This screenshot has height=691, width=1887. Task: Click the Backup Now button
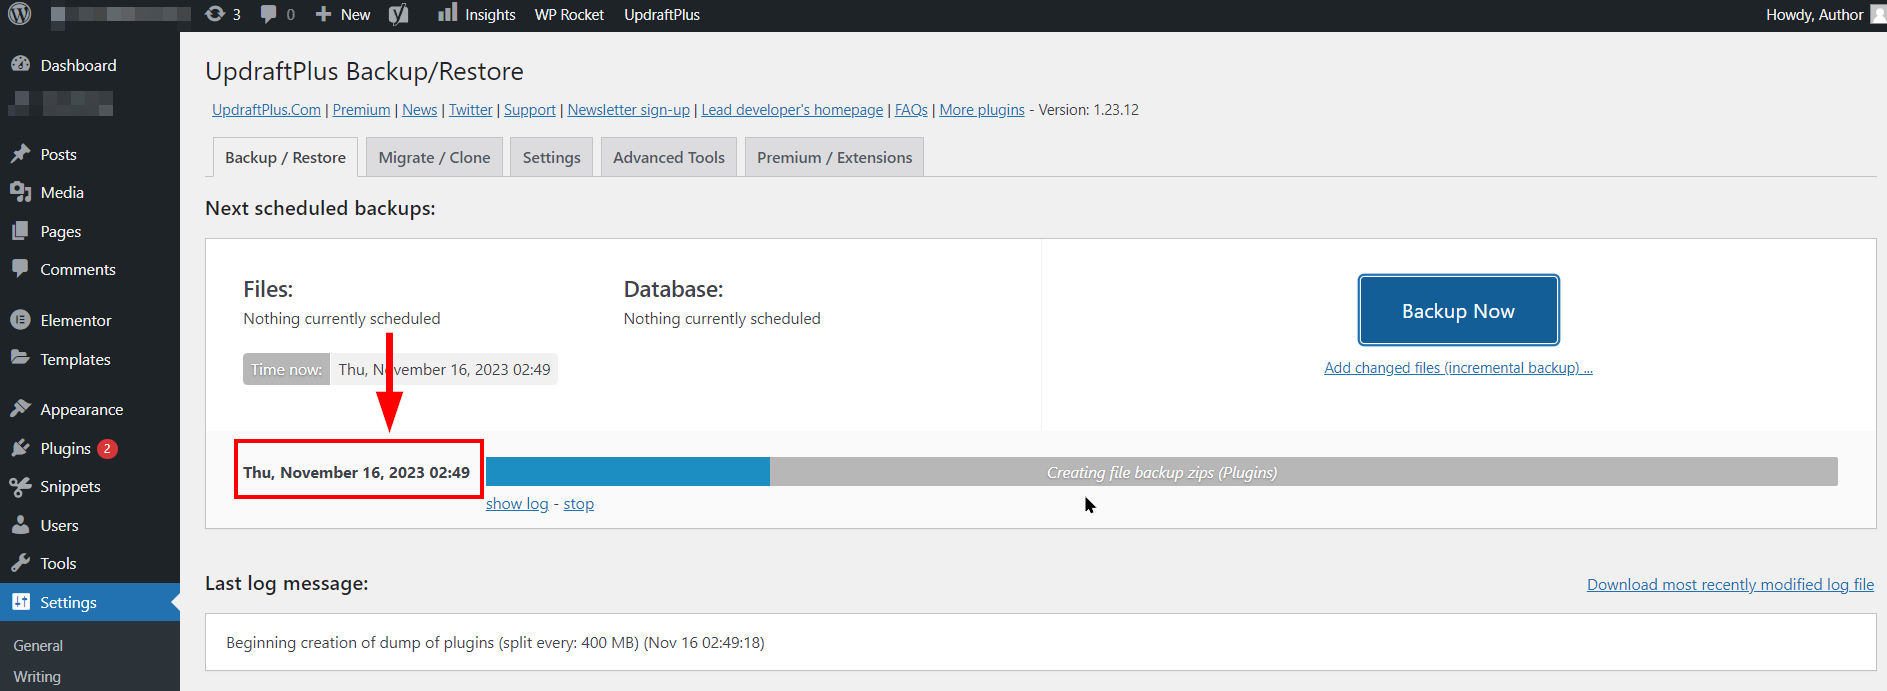point(1458,310)
